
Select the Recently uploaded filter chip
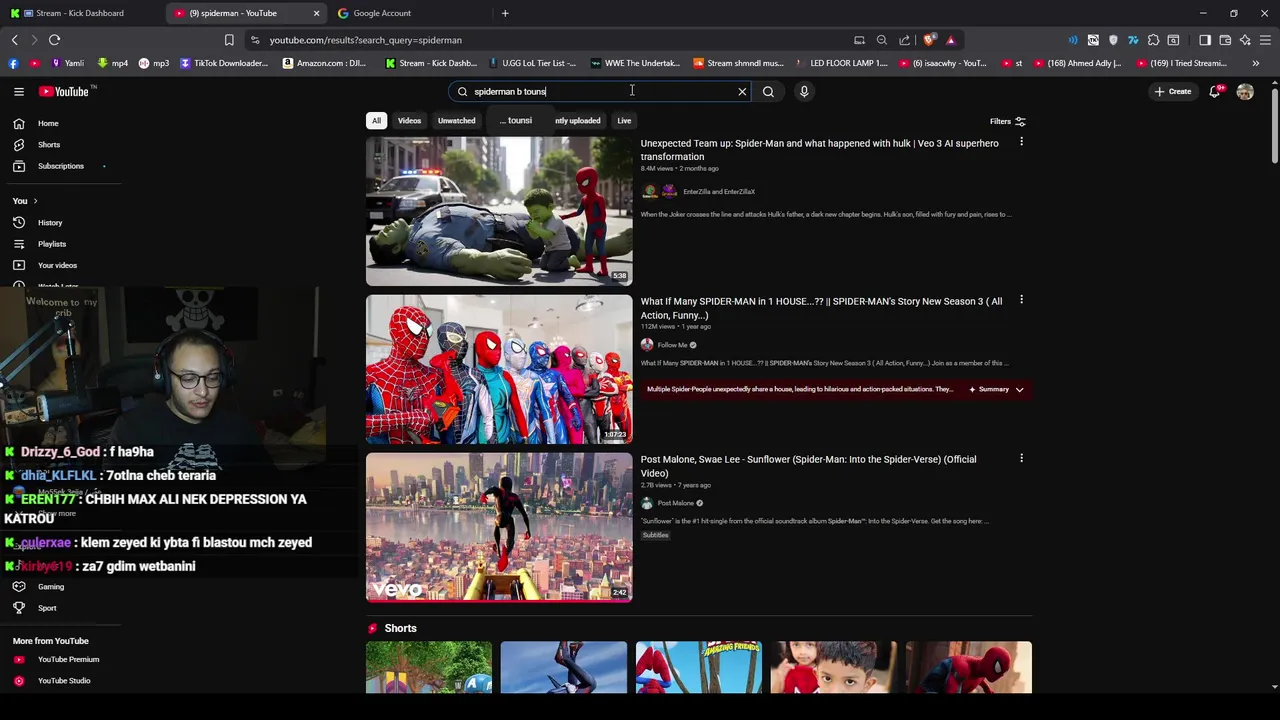click(x=578, y=120)
